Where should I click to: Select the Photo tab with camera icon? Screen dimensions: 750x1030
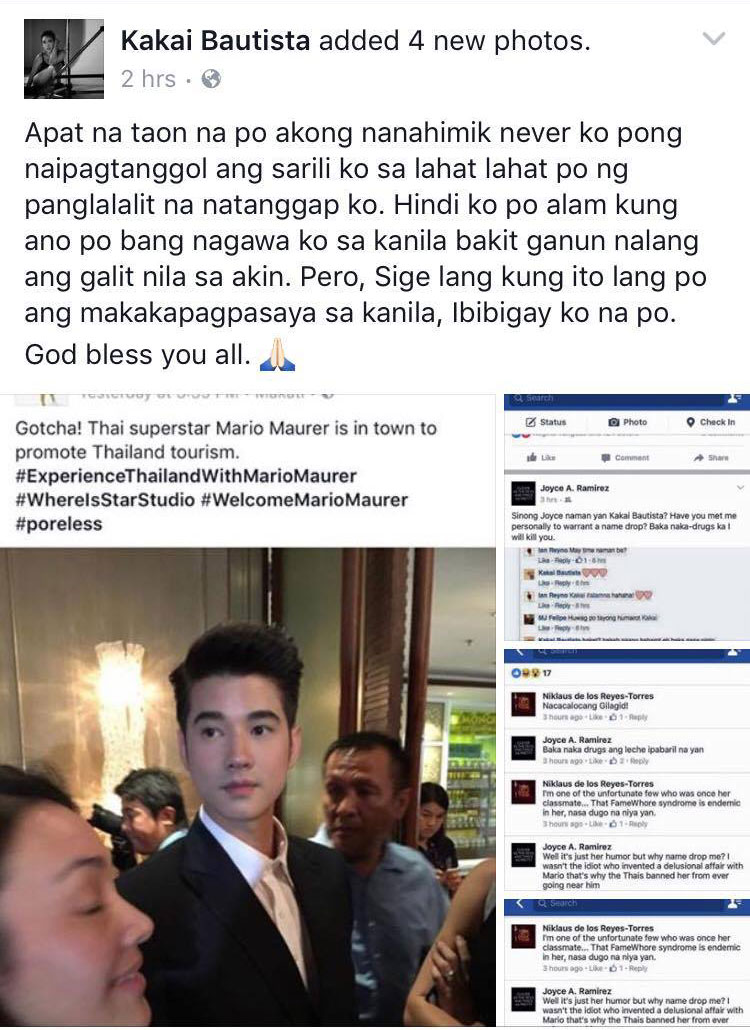click(628, 422)
